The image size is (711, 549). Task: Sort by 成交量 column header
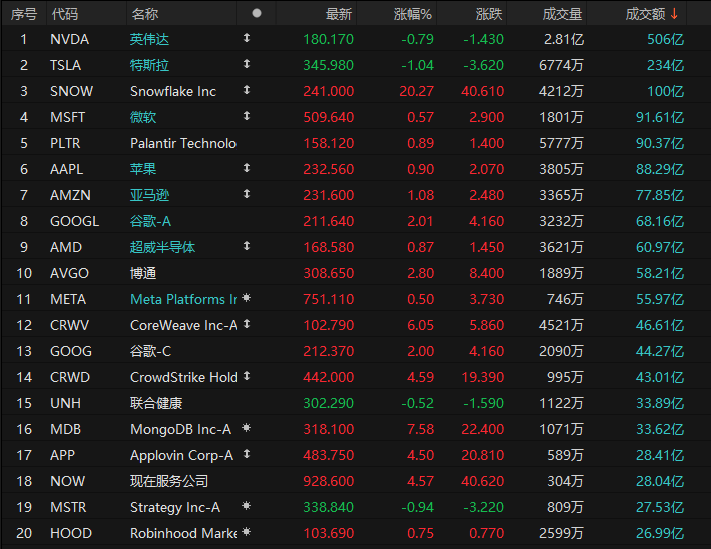(562, 14)
